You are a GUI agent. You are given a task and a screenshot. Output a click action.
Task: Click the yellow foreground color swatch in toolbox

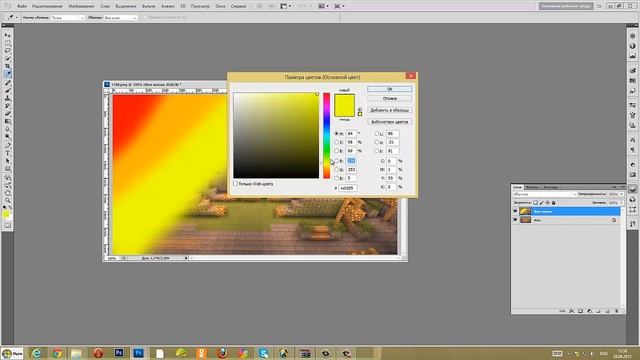(x=6, y=214)
